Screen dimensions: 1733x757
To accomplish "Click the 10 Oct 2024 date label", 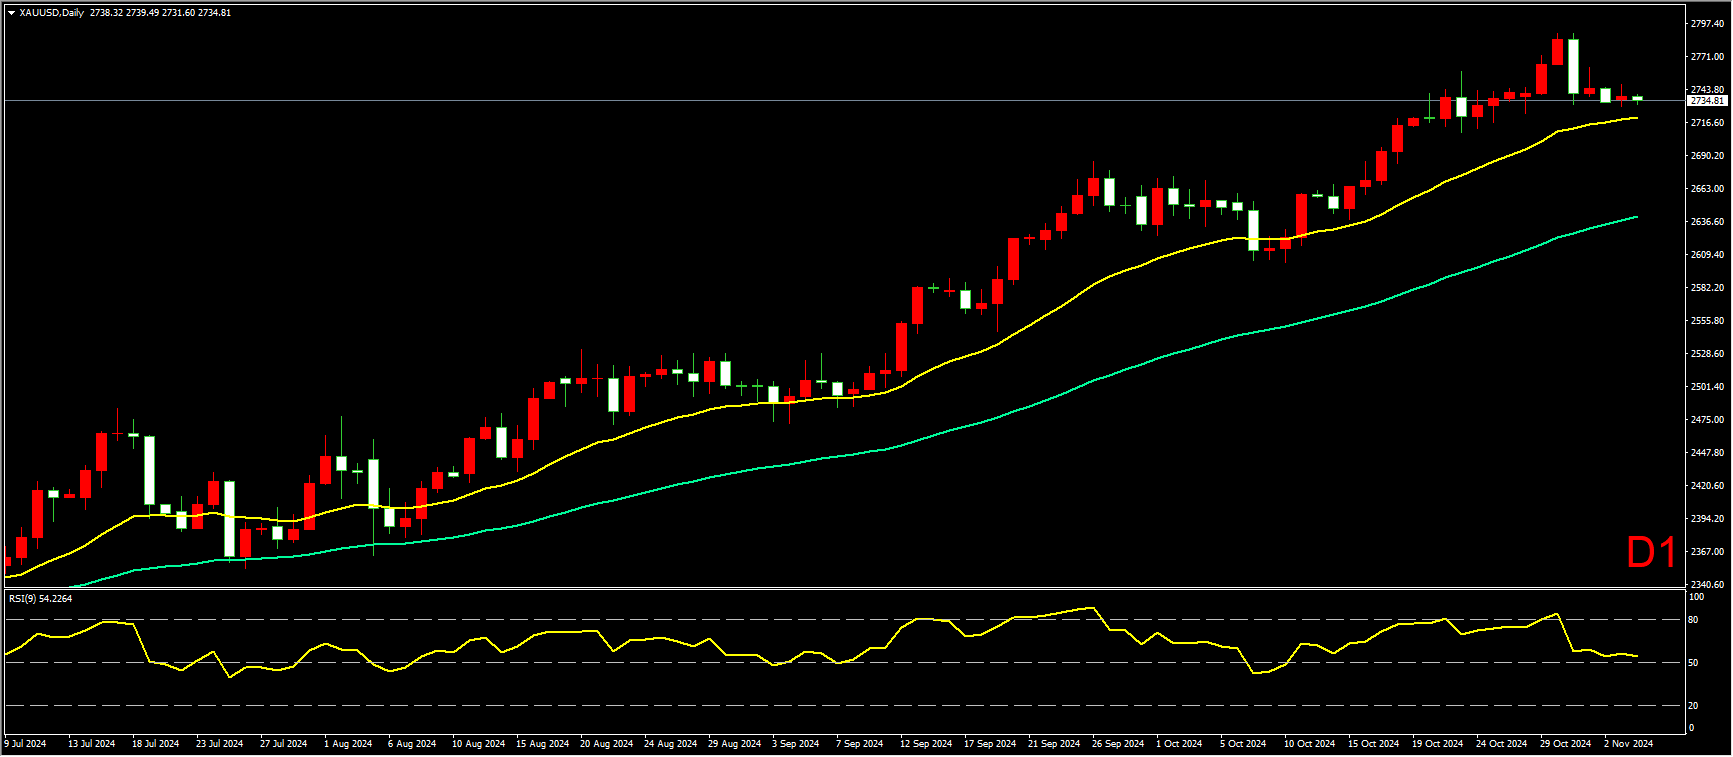I will click(1310, 744).
